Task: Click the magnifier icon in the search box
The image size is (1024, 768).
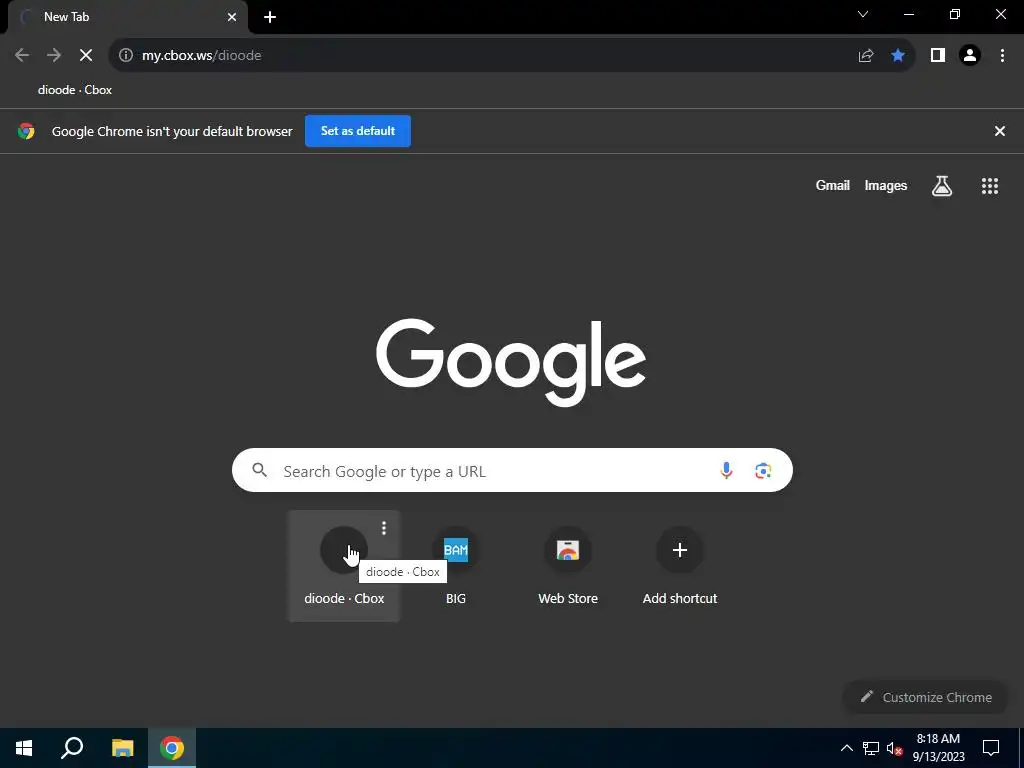Action: [x=259, y=470]
